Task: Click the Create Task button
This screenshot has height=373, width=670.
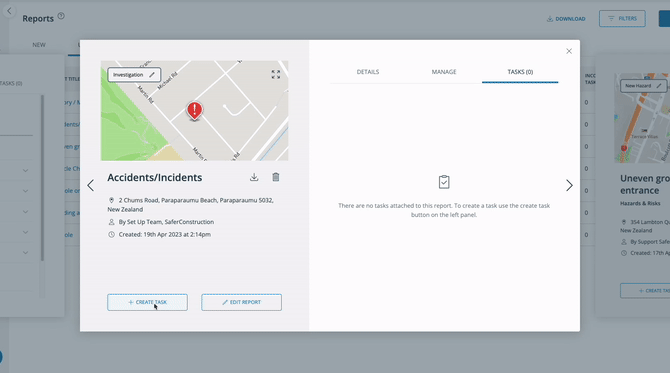Action: (x=147, y=302)
